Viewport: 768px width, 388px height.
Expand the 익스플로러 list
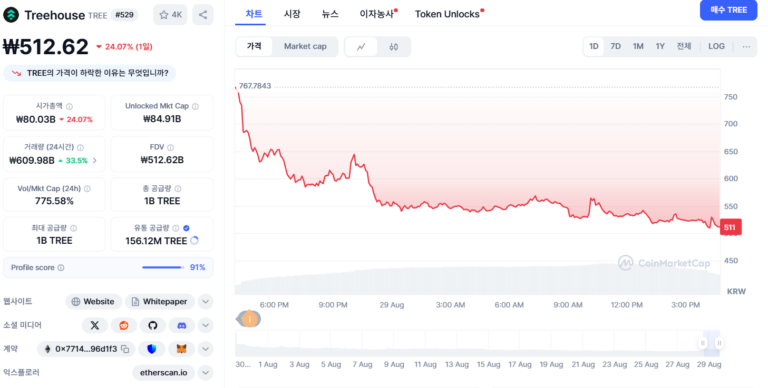(206, 373)
